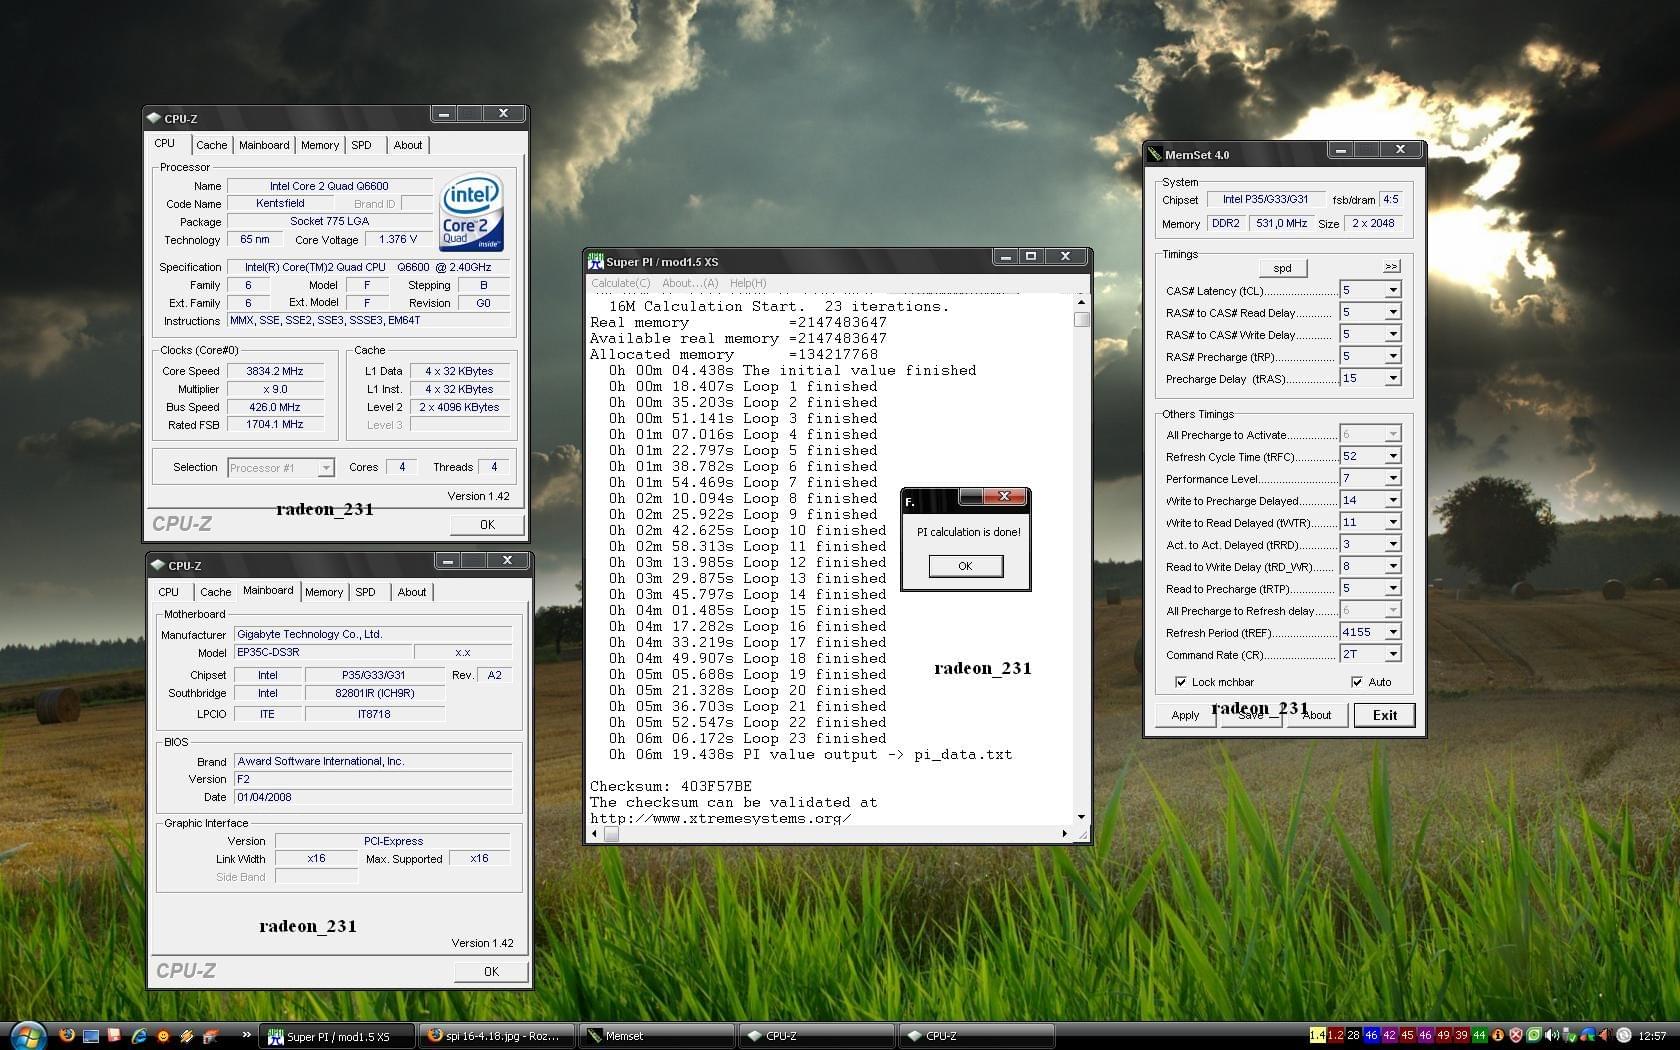
Task: Open the CAS# Latency (tCL) dropdown
Action: (x=1392, y=290)
